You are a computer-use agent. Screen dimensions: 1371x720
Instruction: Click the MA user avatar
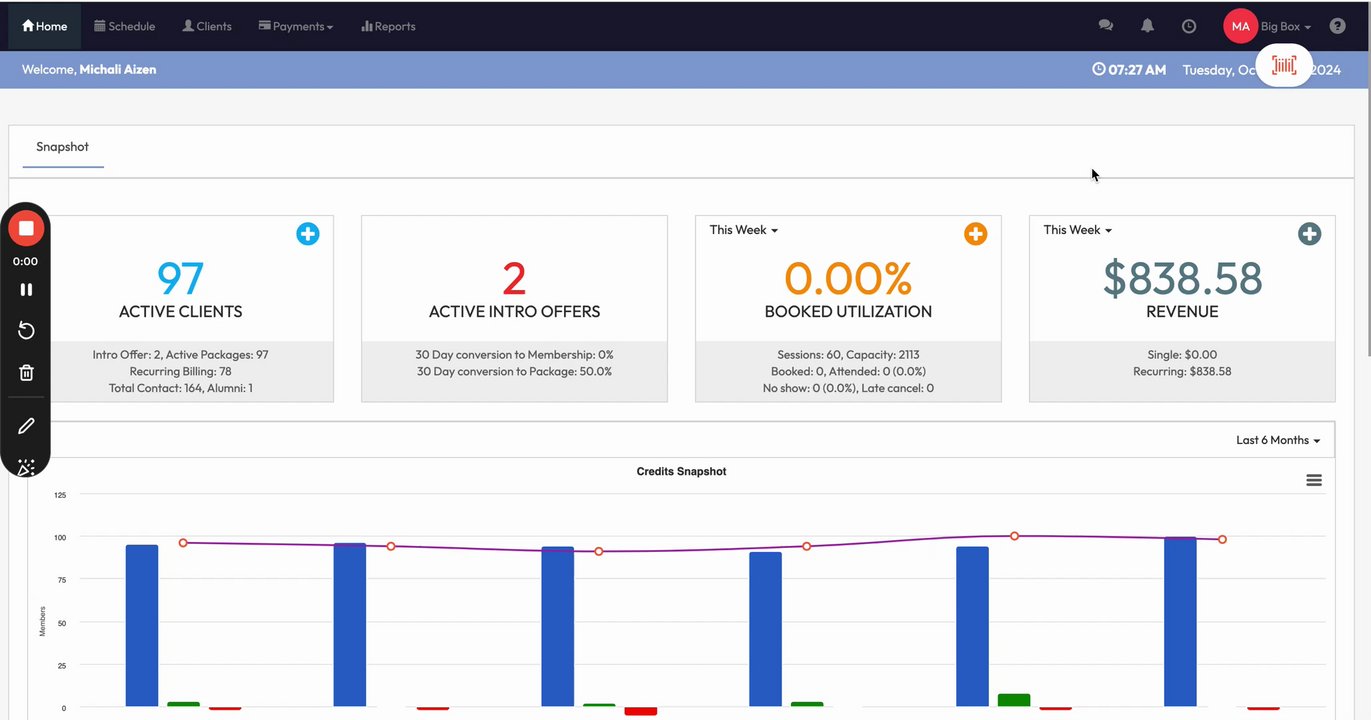pos(1240,26)
